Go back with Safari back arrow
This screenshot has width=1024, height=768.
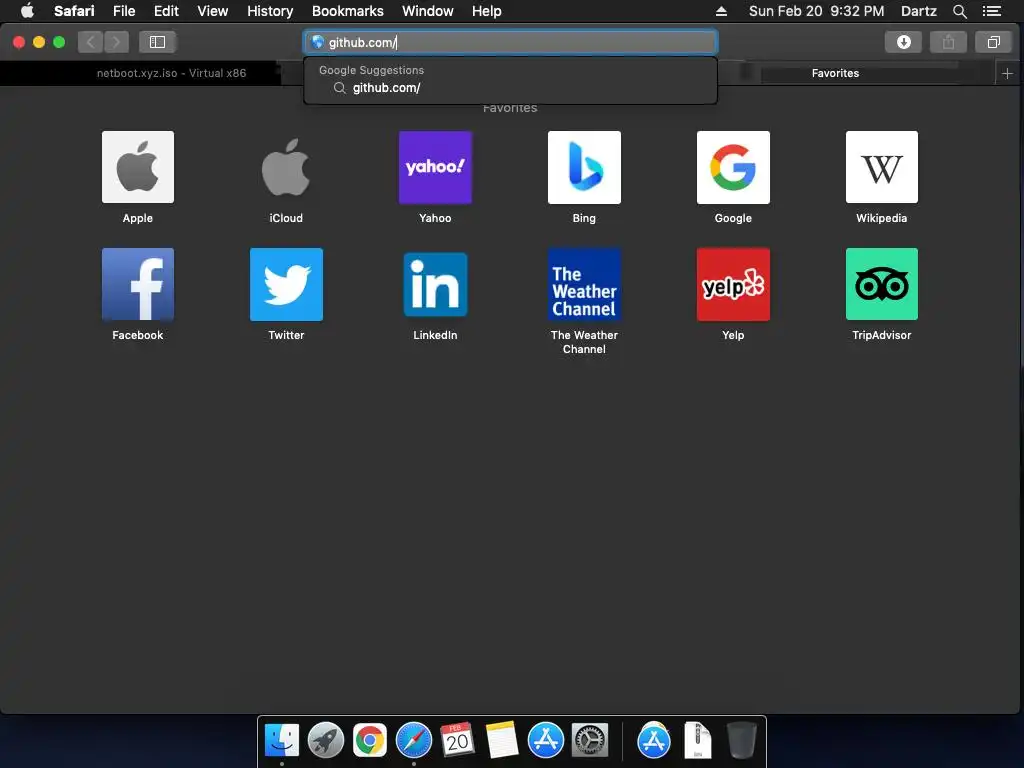click(91, 42)
